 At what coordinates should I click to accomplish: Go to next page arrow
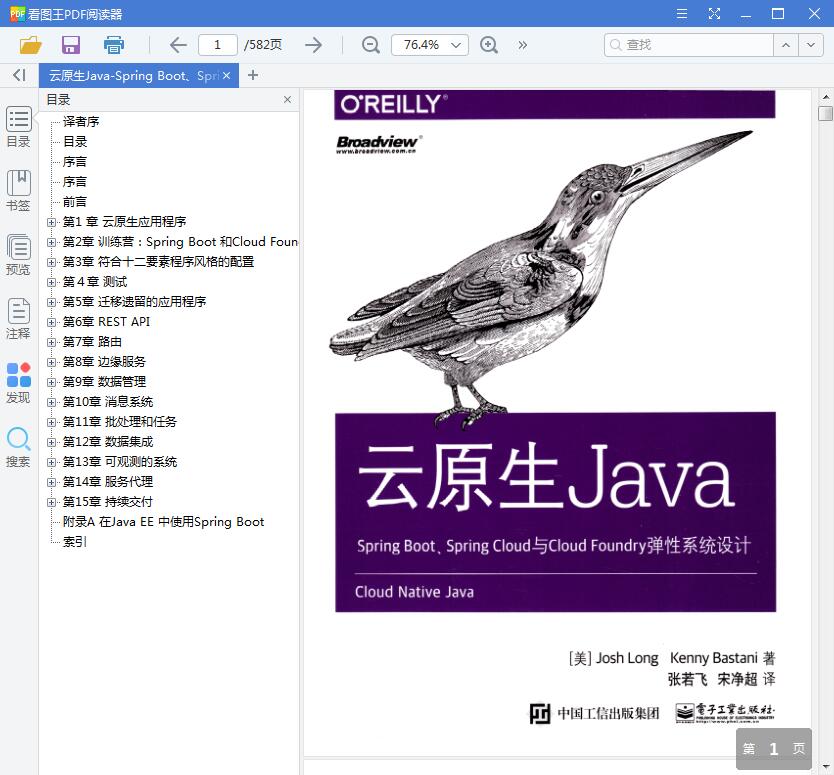tap(314, 45)
